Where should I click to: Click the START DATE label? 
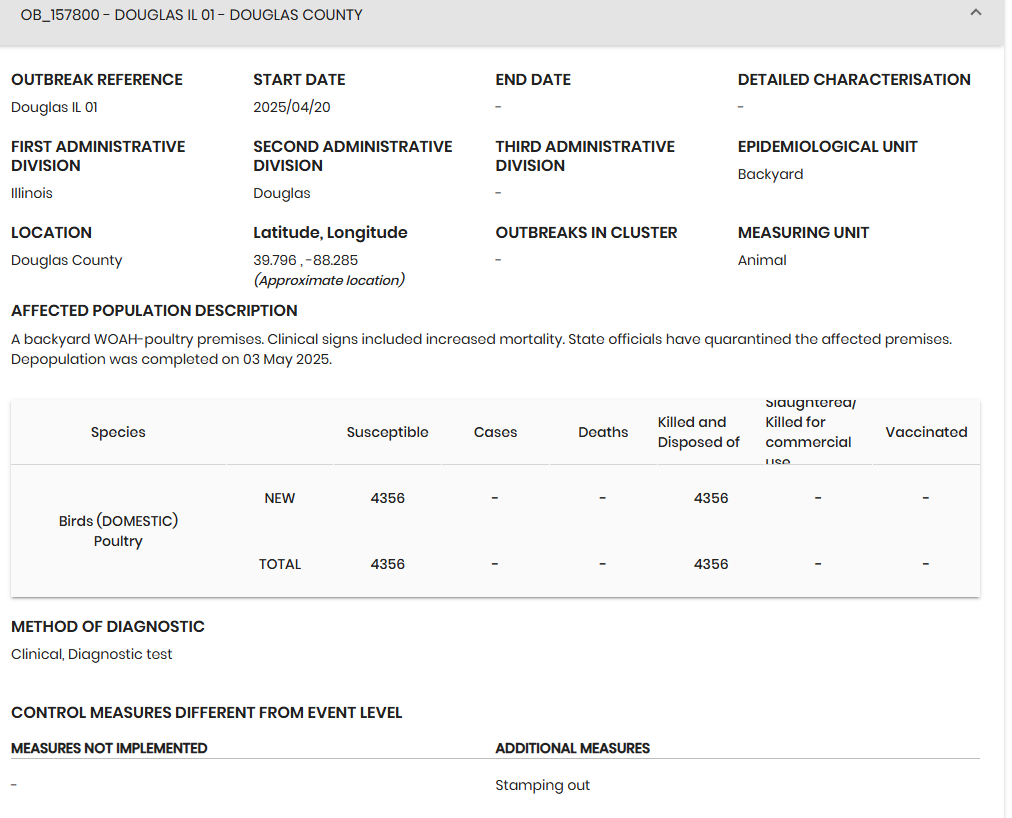299,79
